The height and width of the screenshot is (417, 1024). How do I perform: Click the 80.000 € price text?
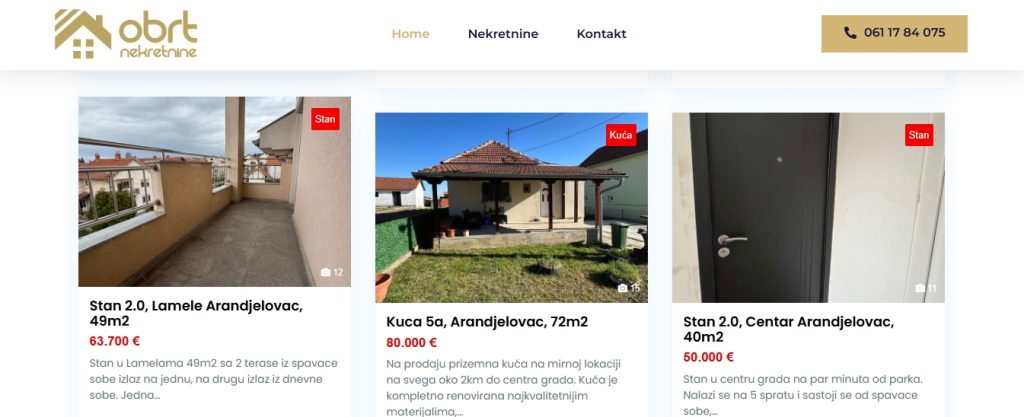click(x=411, y=343)
